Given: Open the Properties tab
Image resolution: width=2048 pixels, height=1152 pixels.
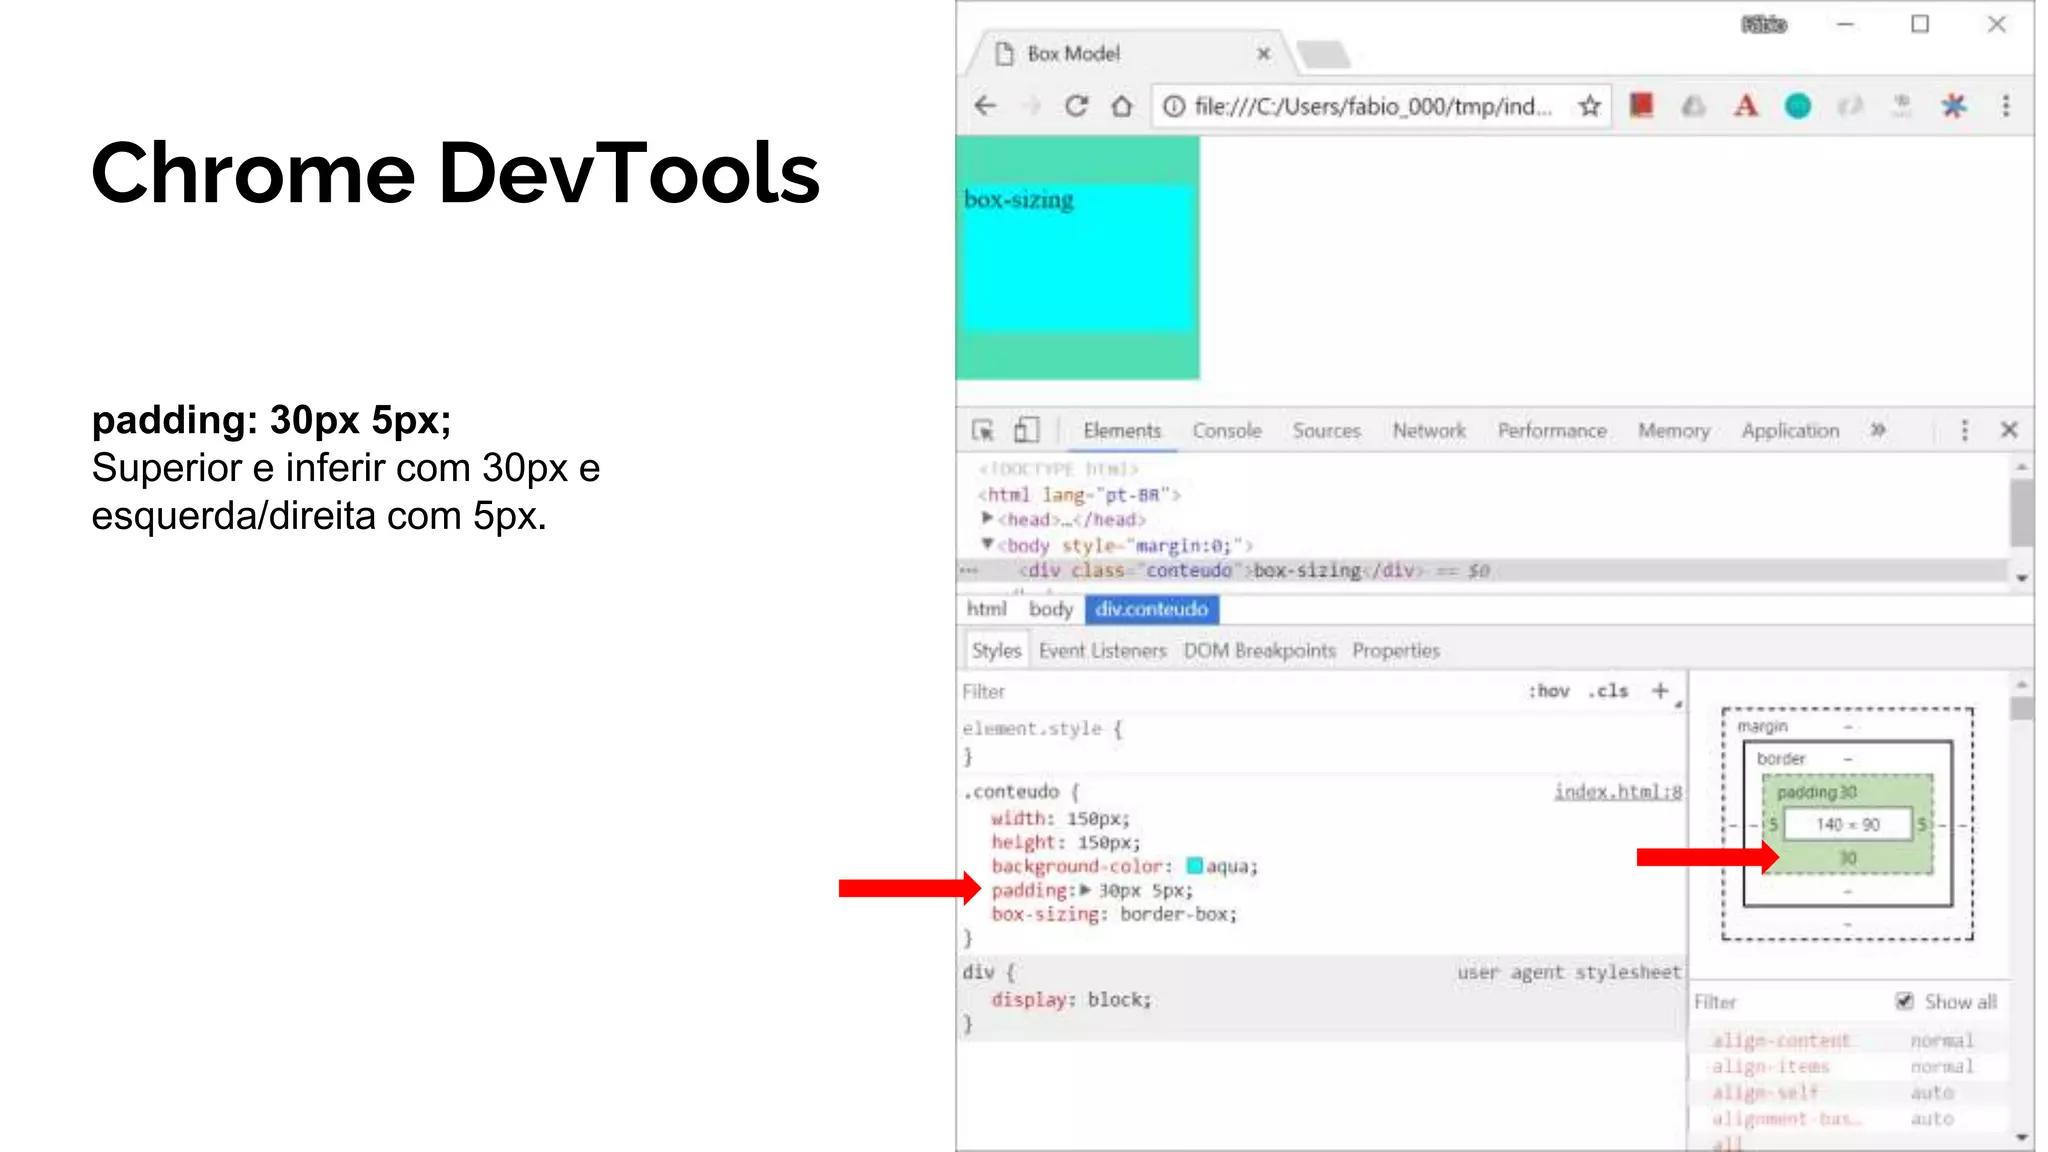Looking at the screenshot, I should [1396, 650].
